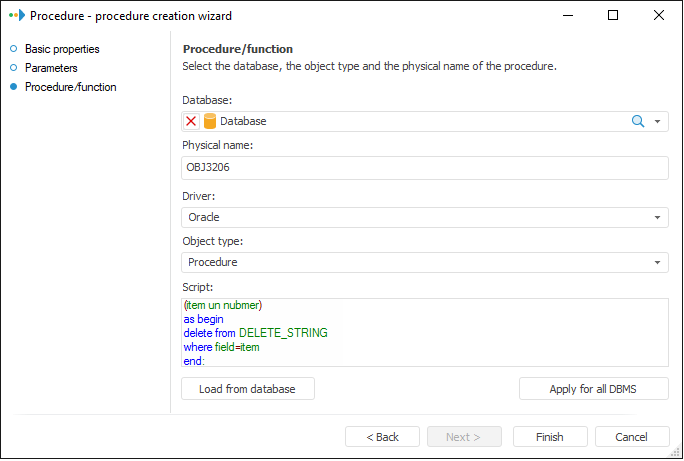Close the procedure creation wizard window

pos(658,15)
